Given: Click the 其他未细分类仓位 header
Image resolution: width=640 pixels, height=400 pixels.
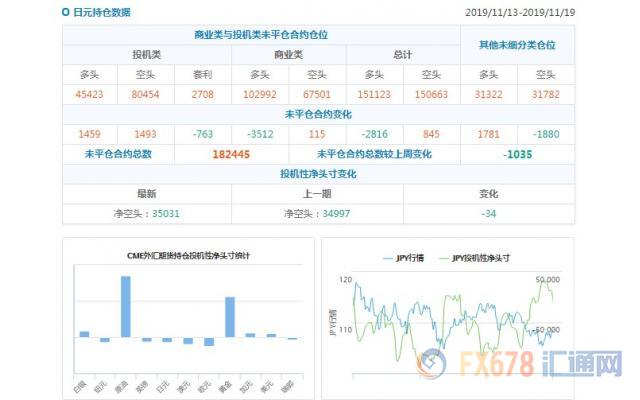Looking at the screenshot, I should coord(518,45).
